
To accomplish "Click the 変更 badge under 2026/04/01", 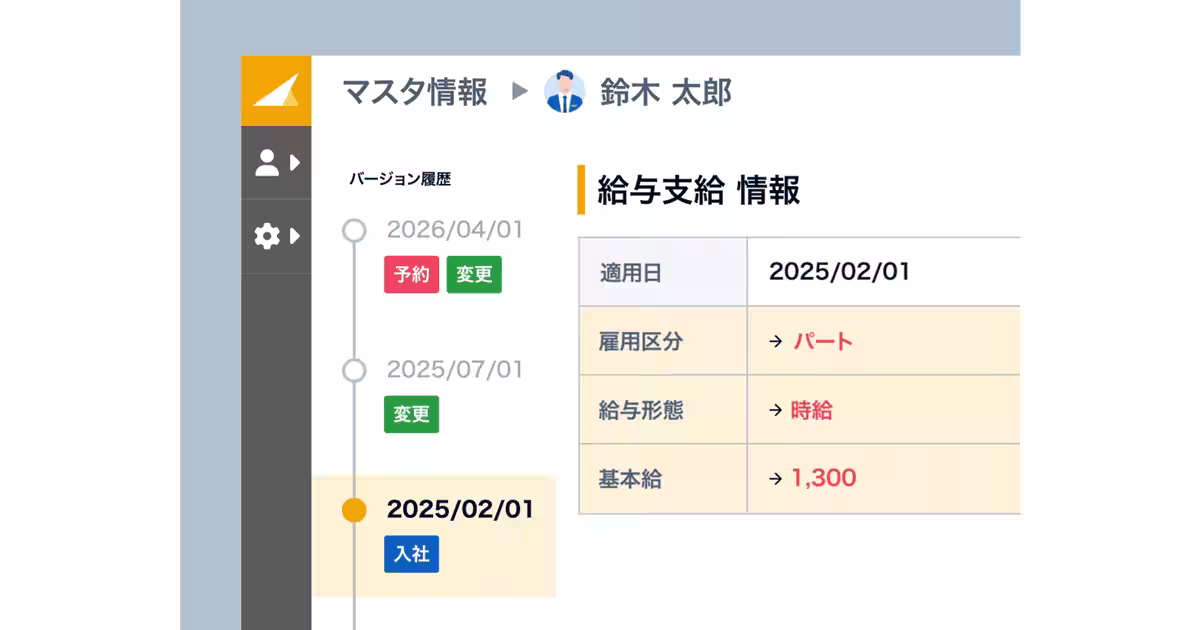I will (x=474, y=275).
